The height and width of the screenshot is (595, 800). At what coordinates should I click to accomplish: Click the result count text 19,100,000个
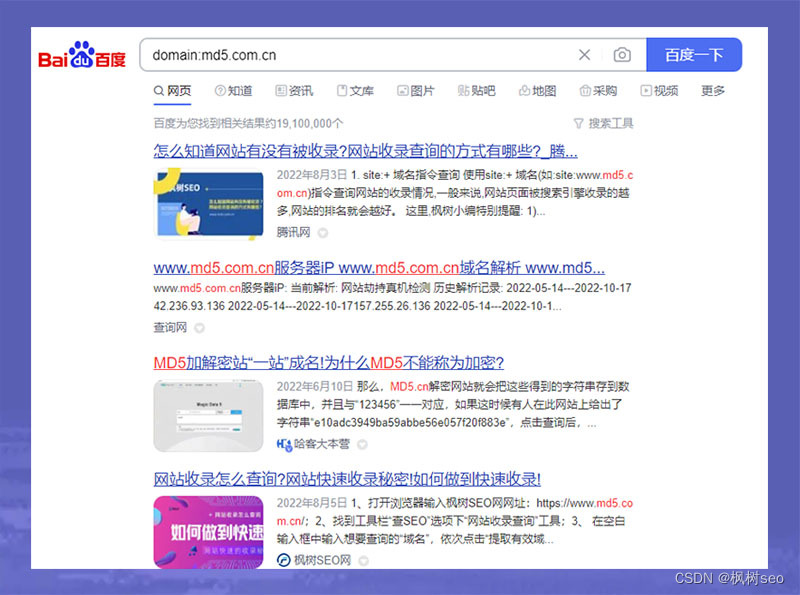[x=310, y=123]
